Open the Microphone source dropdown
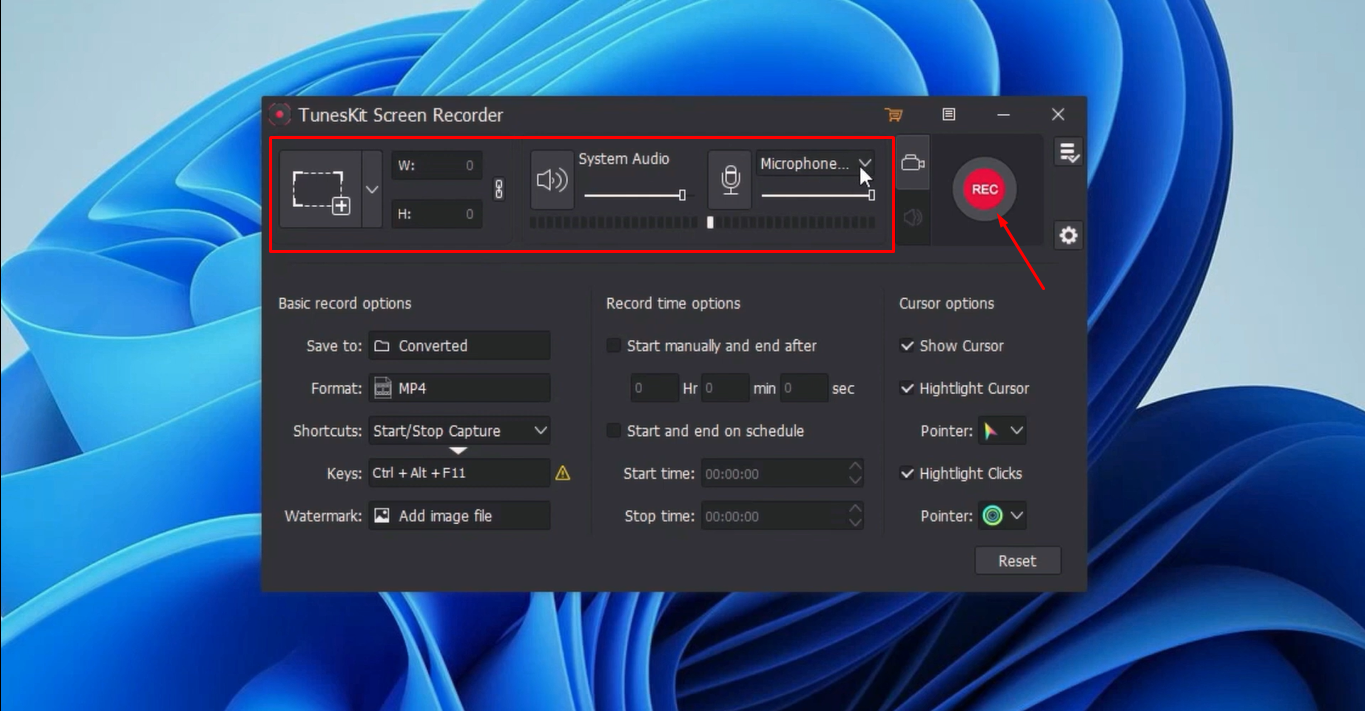This screenshot has width=1365, height=711. pos(864,163)
